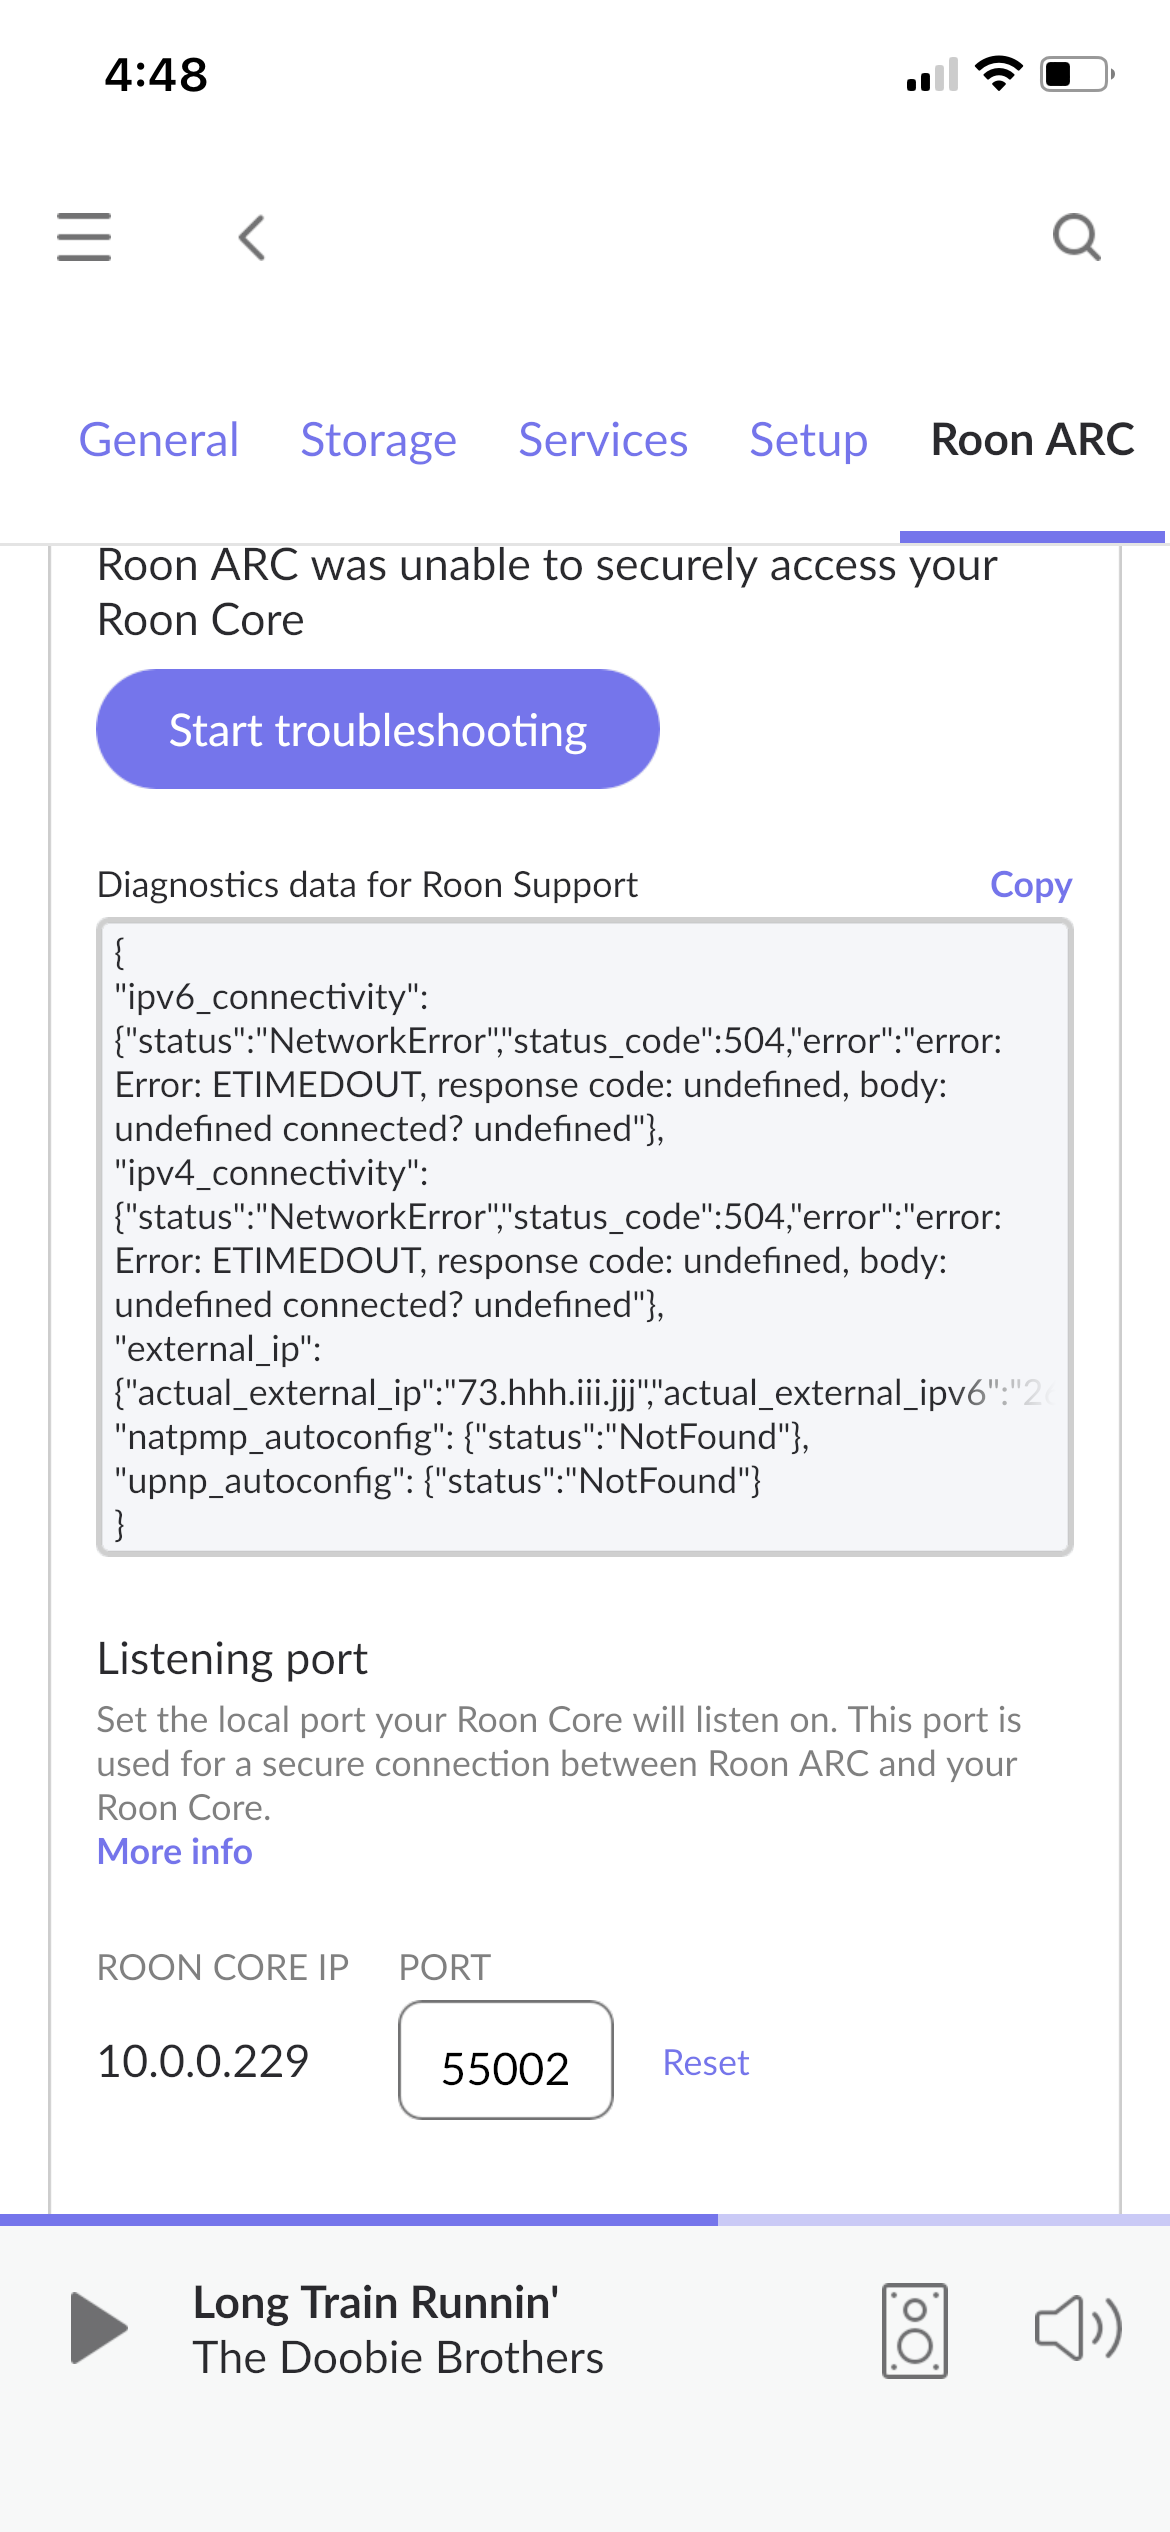
Task: Open the hamburger navigation menu
Action: tap(84, 237)
